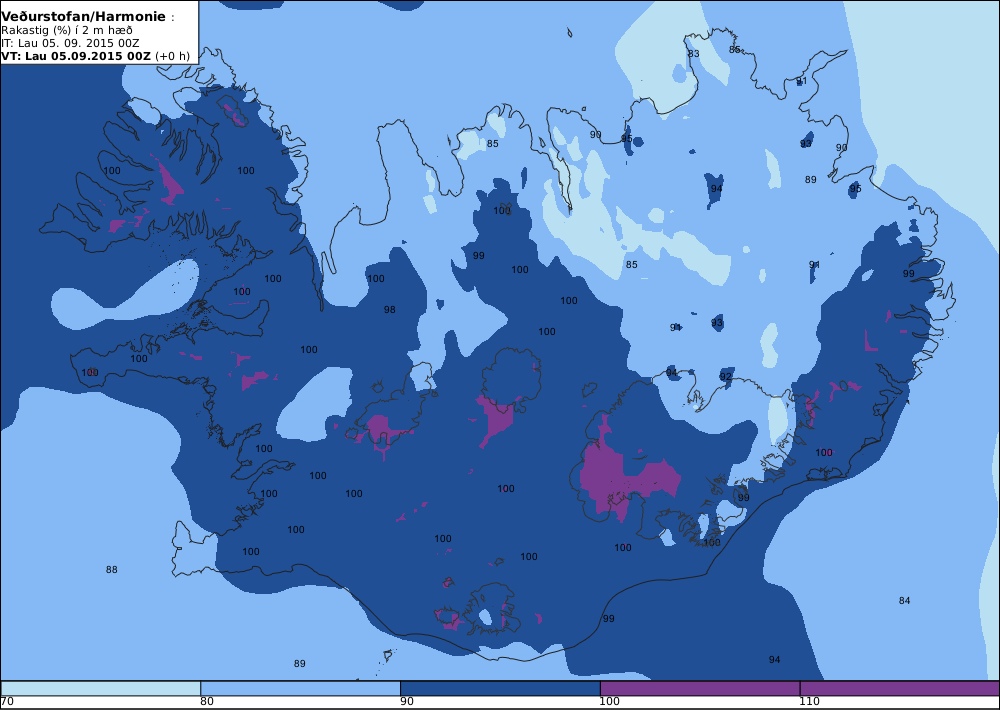Select the 'Rakastig (%) í 2 m hæð' label
The image size is (1000, 710).
coord(67,31)
